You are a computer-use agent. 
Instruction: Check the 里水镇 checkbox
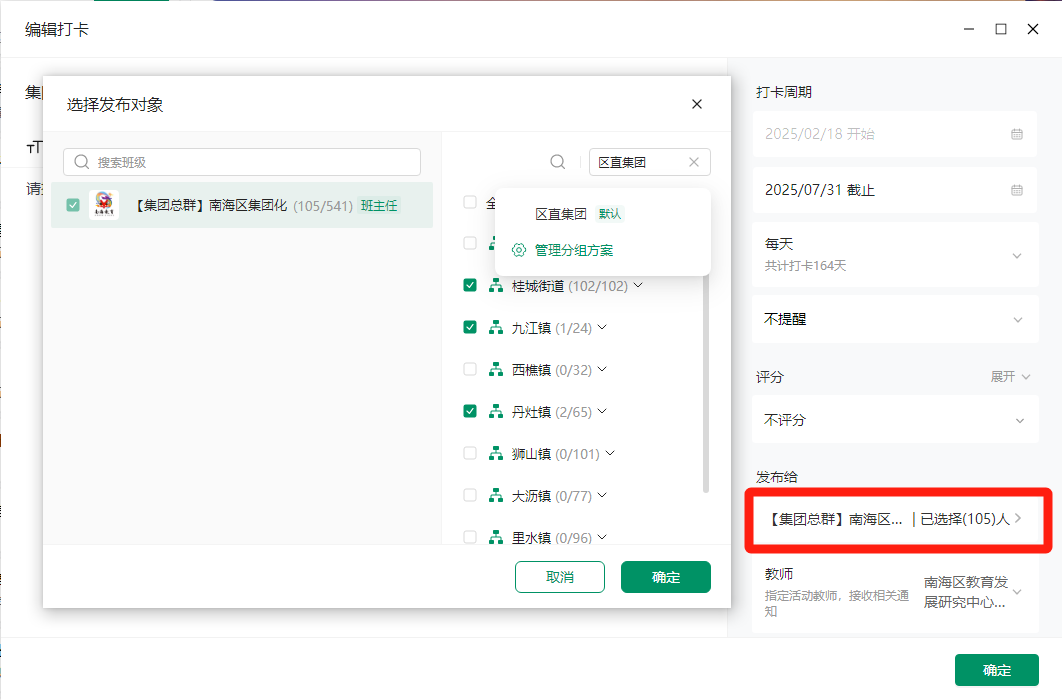[470, 537]
